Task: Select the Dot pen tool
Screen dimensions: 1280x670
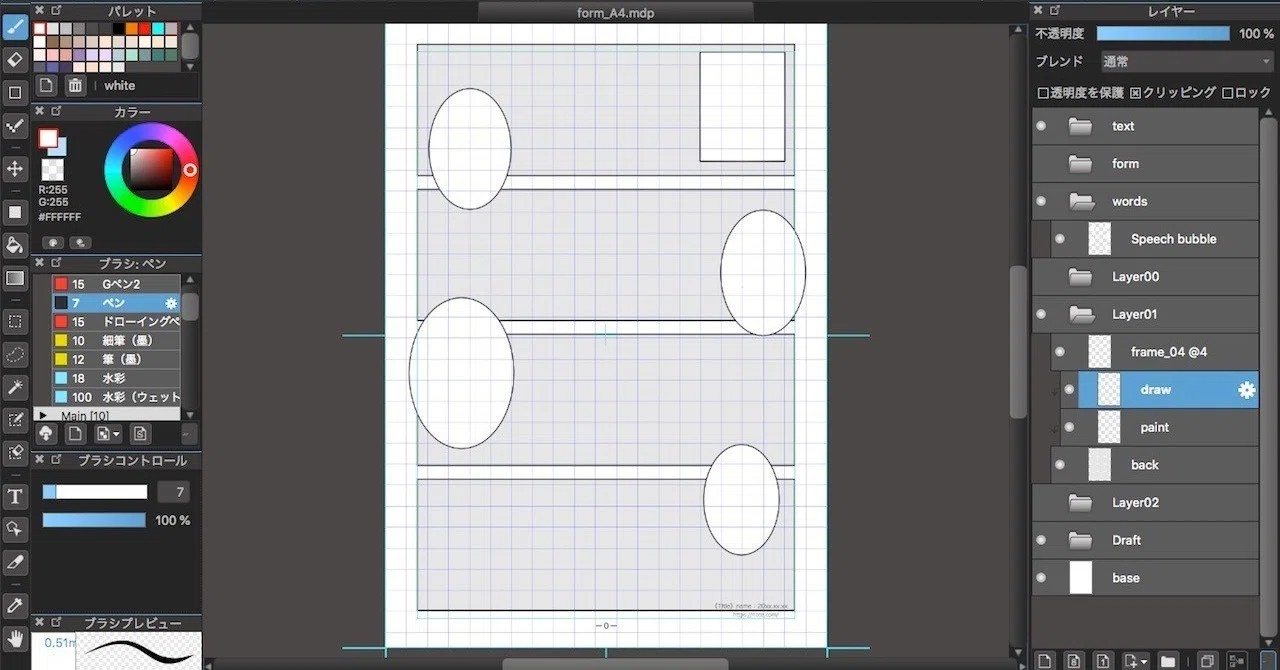Action: 15,125
